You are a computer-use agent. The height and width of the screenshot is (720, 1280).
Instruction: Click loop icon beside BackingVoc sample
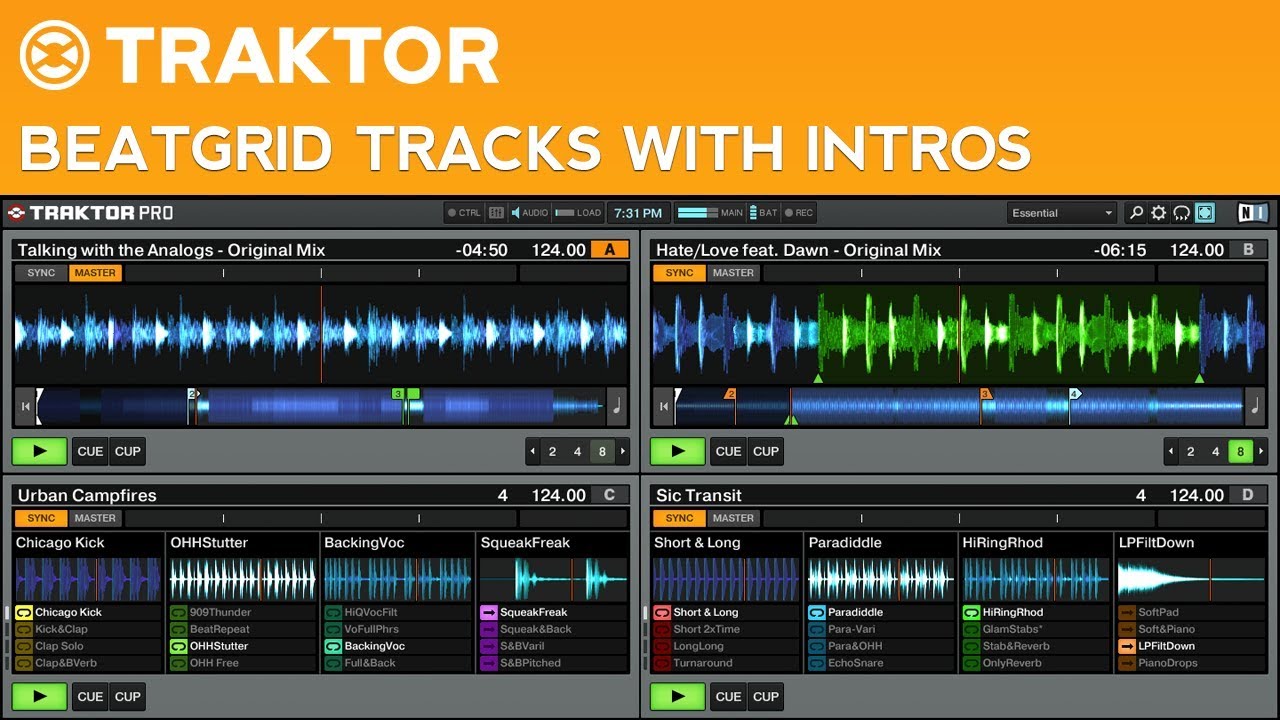[334, 646]
